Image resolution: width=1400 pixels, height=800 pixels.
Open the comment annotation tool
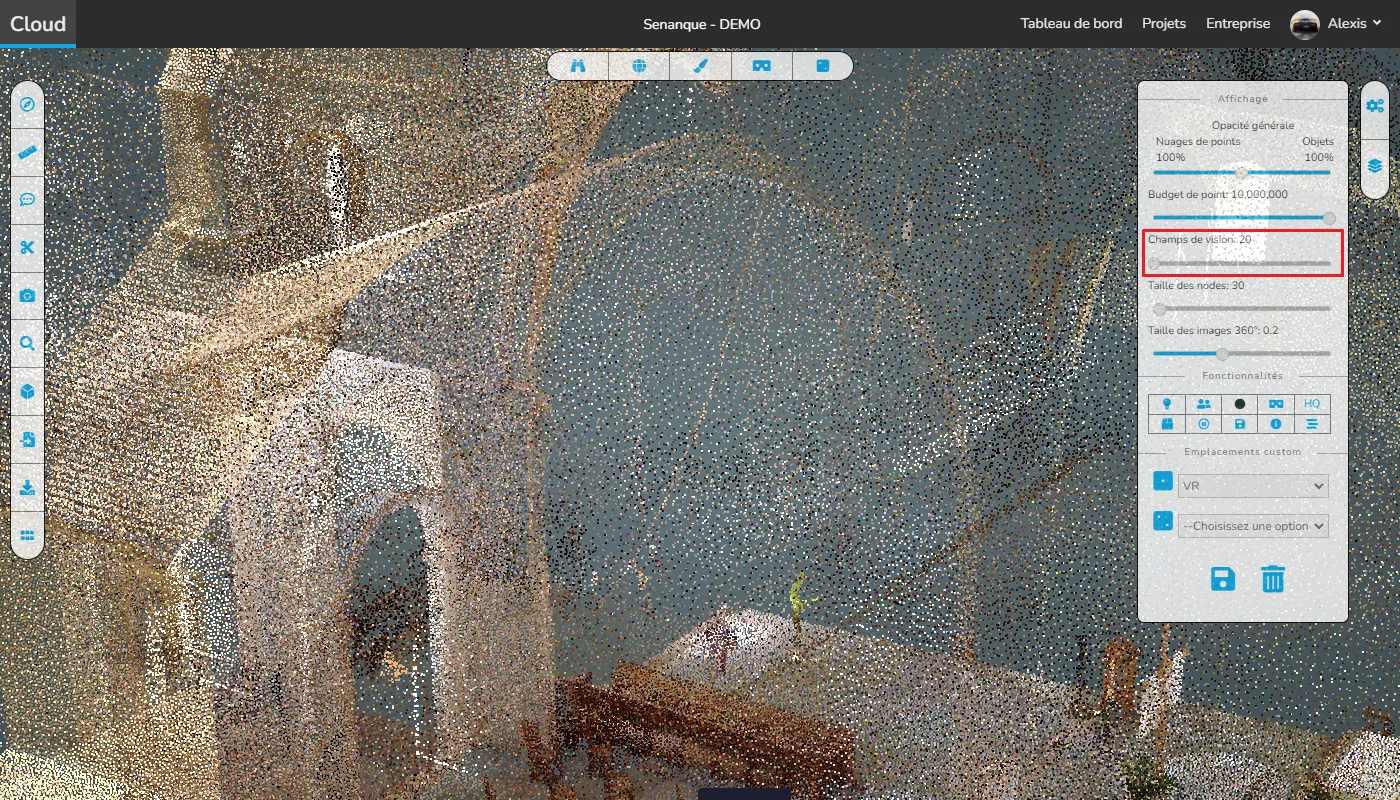pos(27,199)
